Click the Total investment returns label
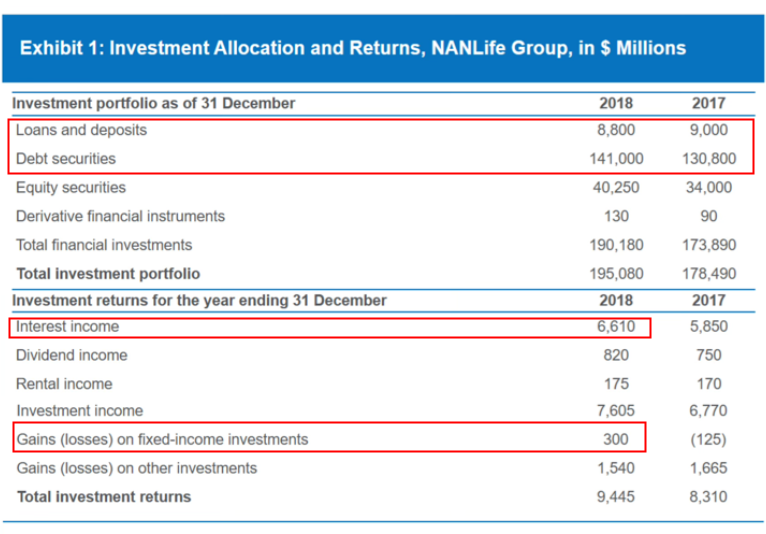 tap(103, 496)
